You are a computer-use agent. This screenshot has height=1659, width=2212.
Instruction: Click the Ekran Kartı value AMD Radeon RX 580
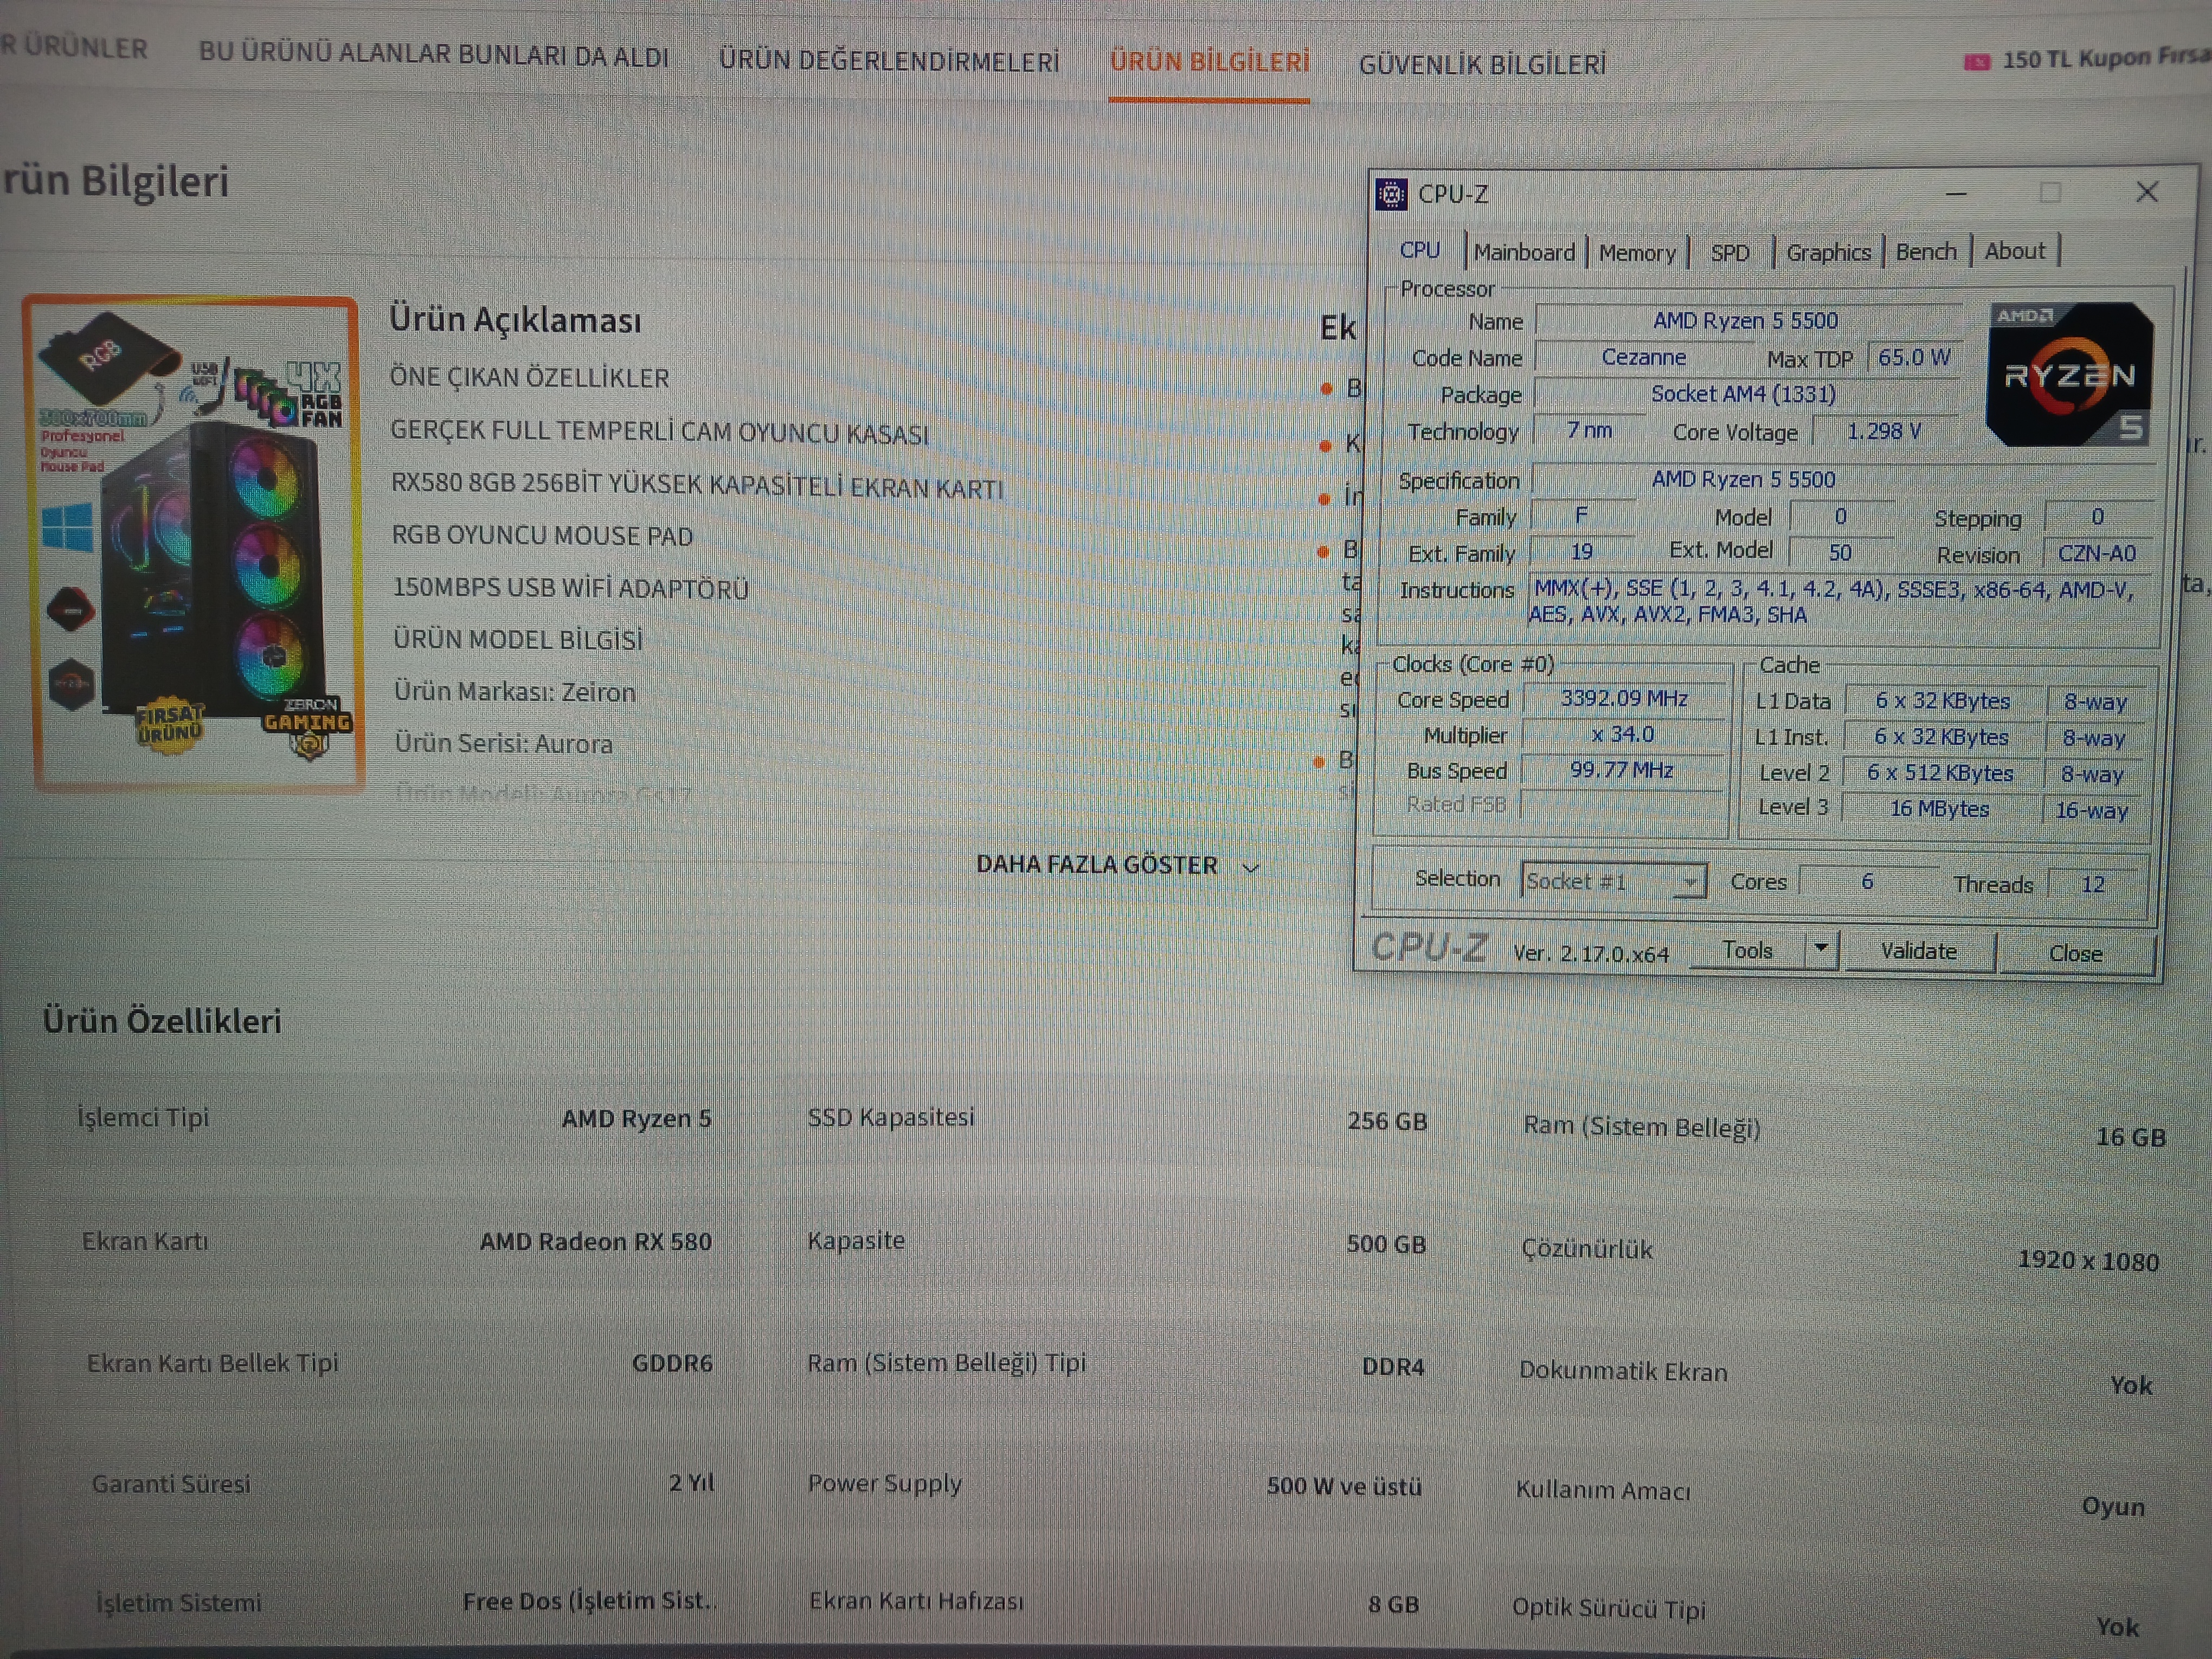tap(595, 1242)
